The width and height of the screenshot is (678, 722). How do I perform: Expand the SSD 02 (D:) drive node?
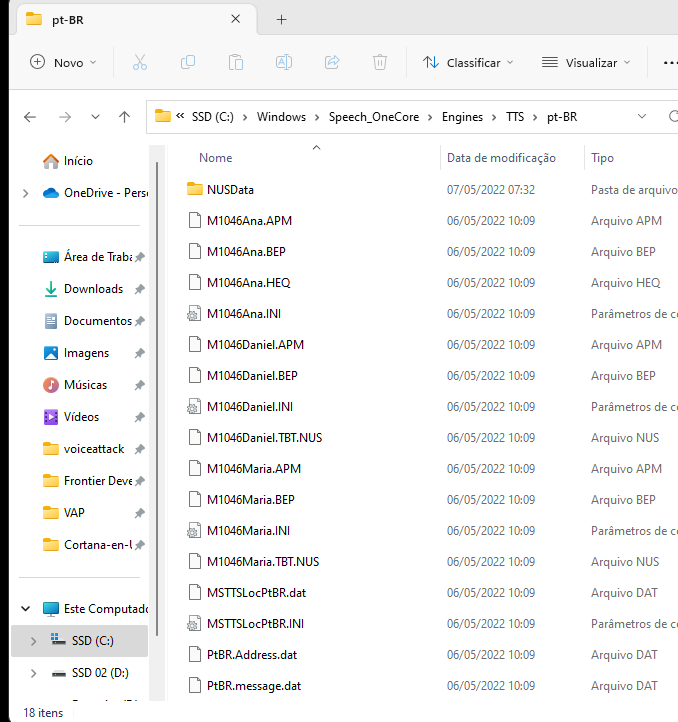[33, 673]
